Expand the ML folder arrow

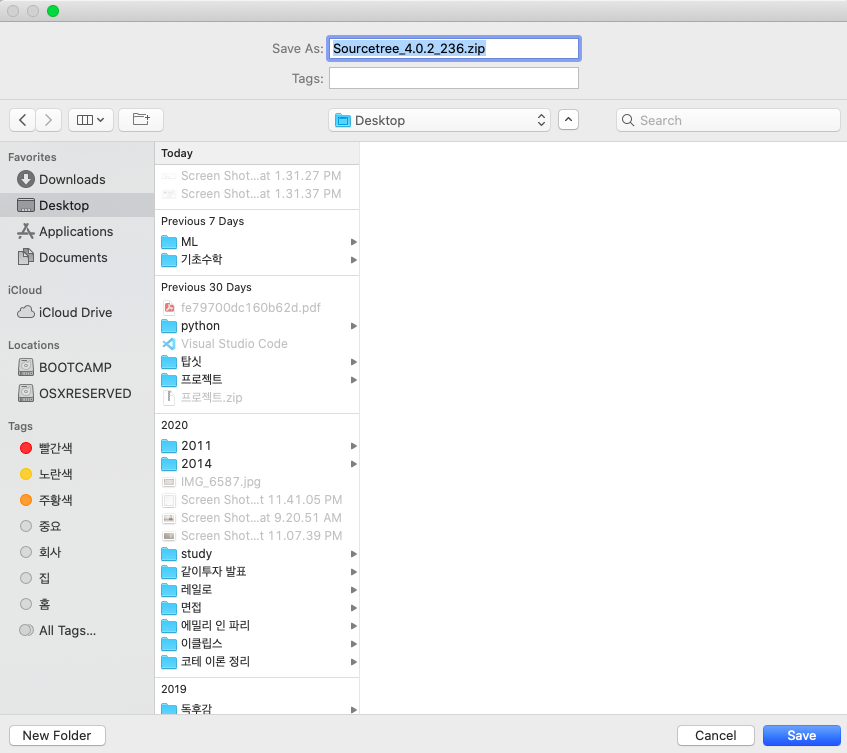pos(353,242)
